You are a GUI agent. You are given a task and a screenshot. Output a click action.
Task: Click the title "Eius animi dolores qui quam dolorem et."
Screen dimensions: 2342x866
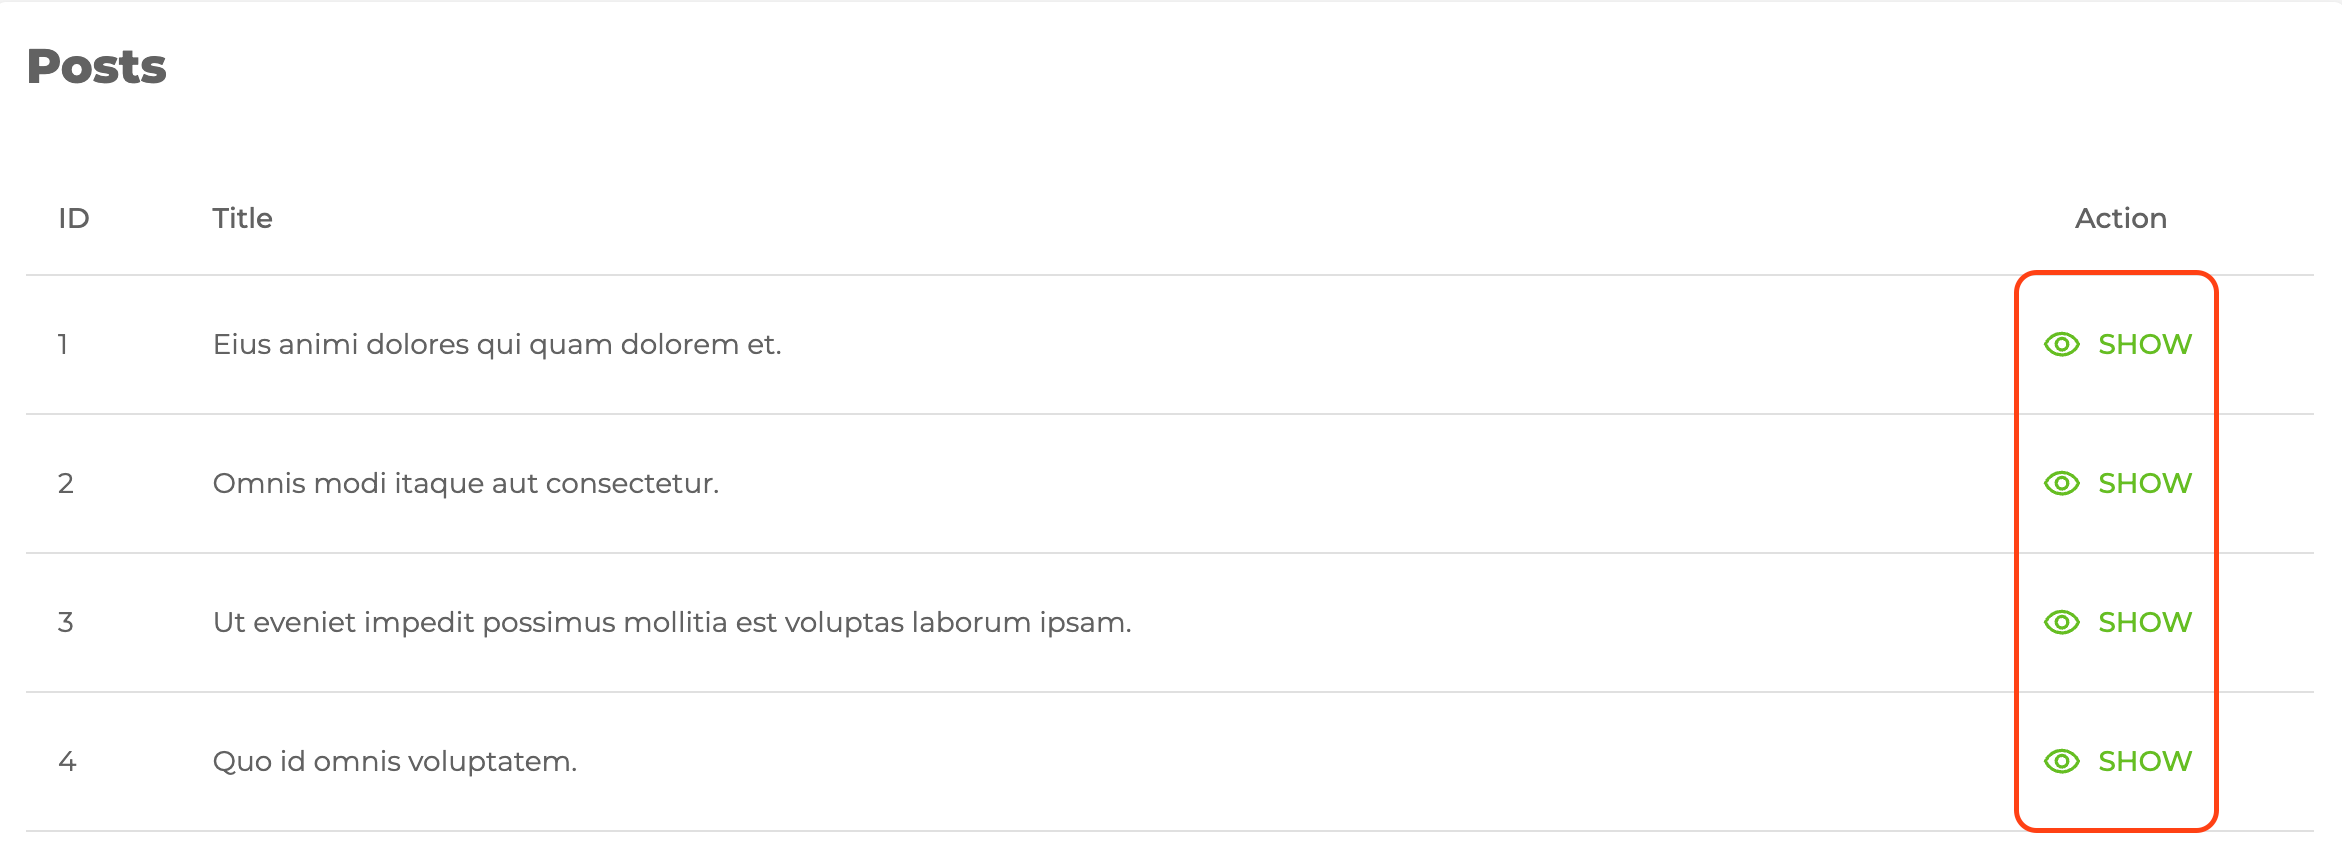[x=497, y=345]
